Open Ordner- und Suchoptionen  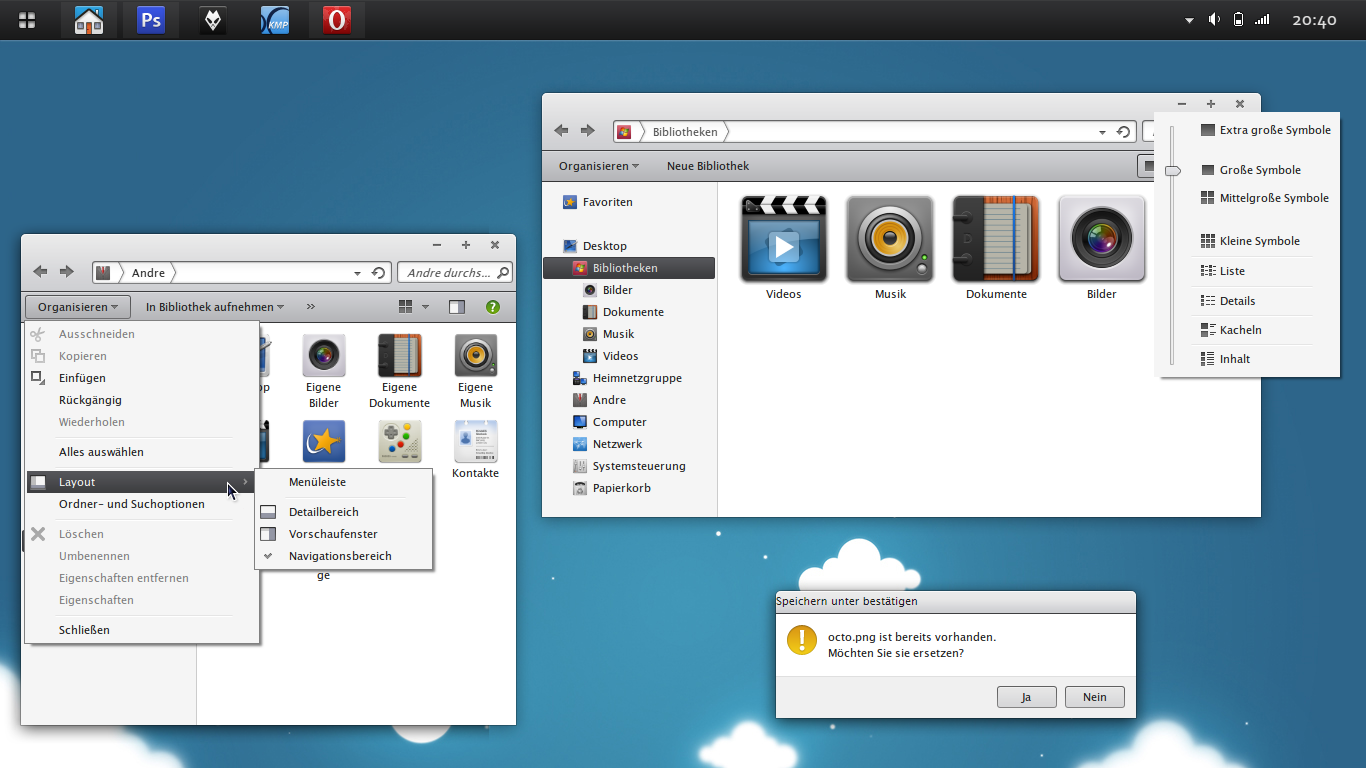click(x=142, y=504)
